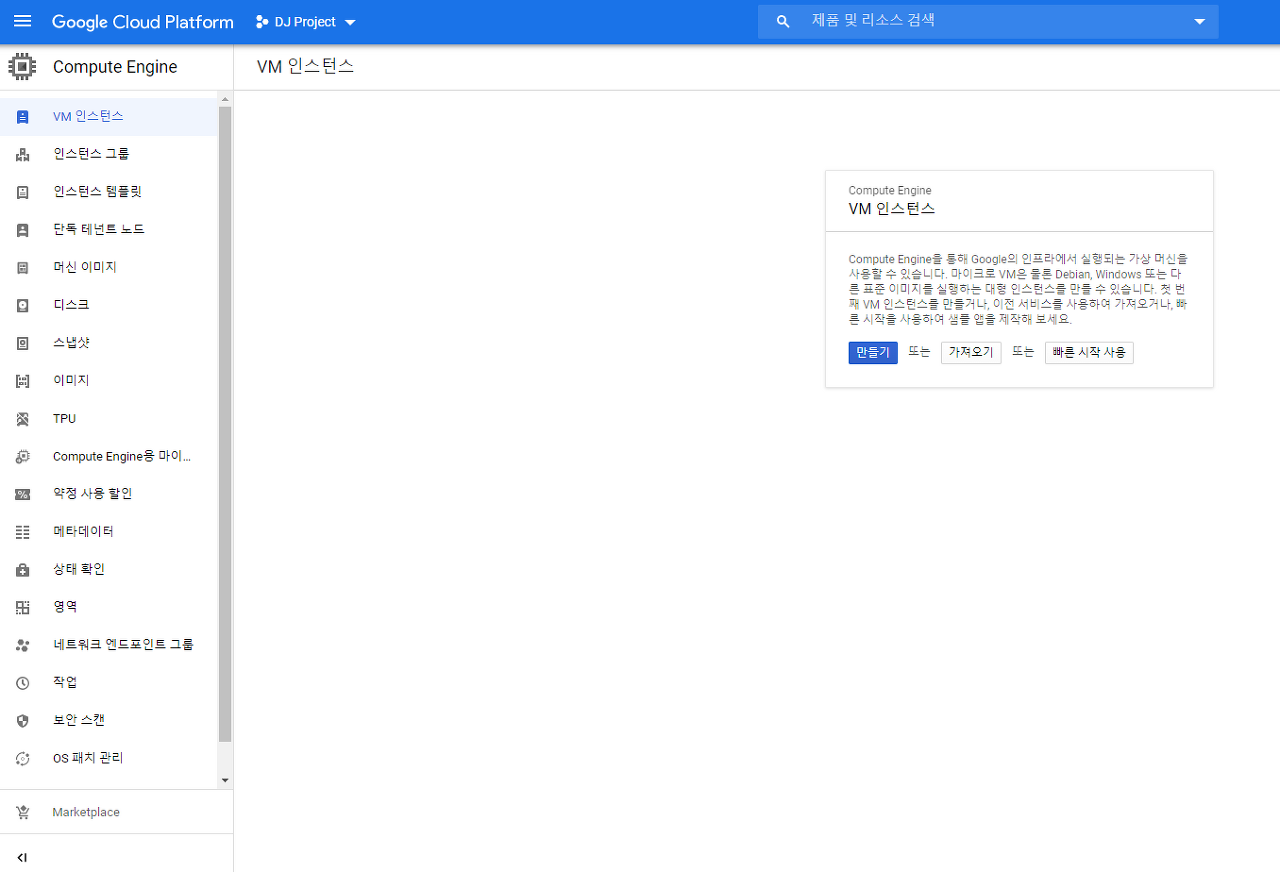Viewport: 1280px width, 872px height.
Task: Click the 인스턴스 템플릿 sidebar icon
Action: click(x=23, y=192)
